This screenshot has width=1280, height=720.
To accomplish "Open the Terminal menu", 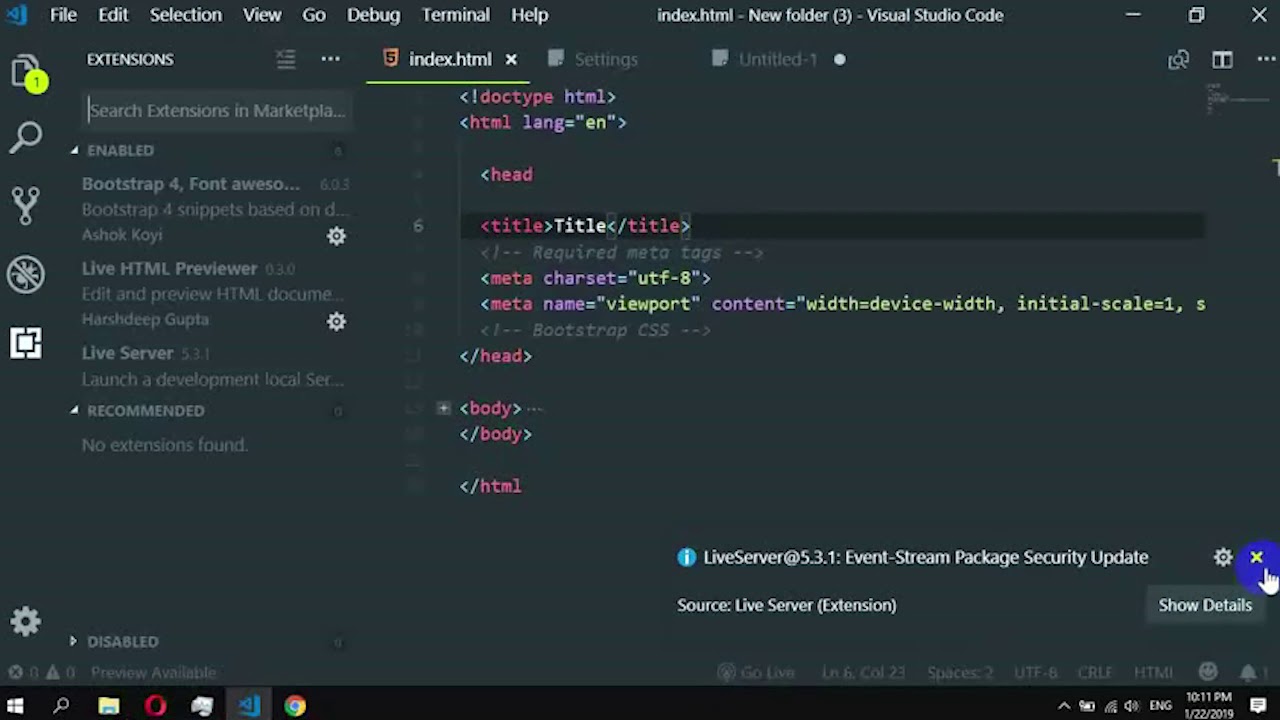I will click(x=456, y=15).
